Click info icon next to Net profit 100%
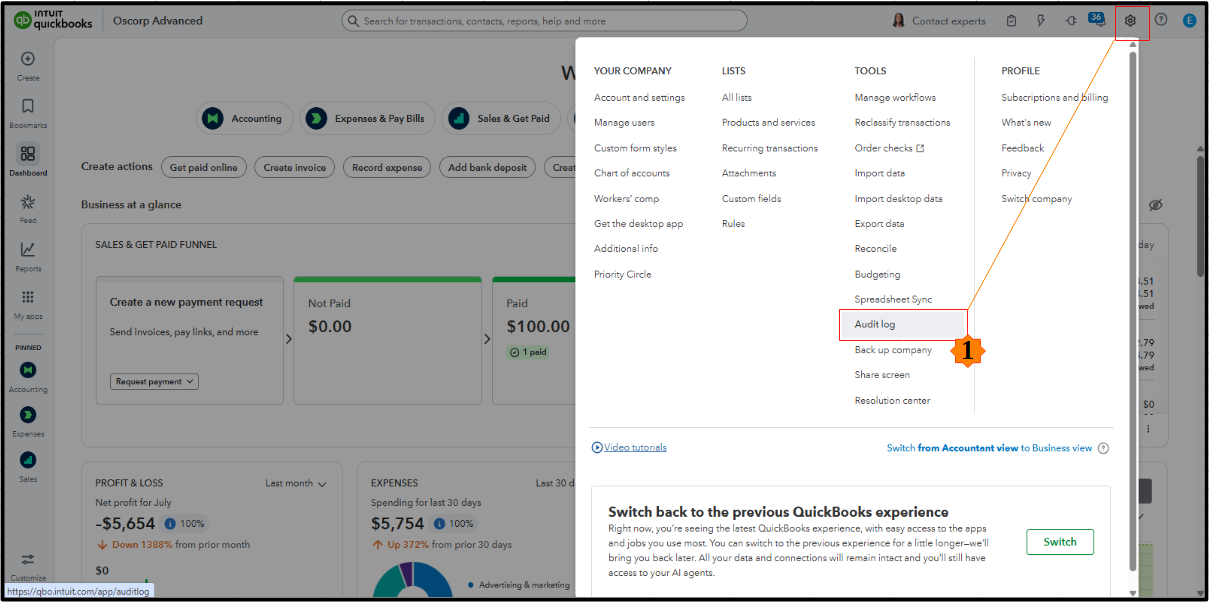The height and width of the screenshot is (602, 1209). [170, 523]
